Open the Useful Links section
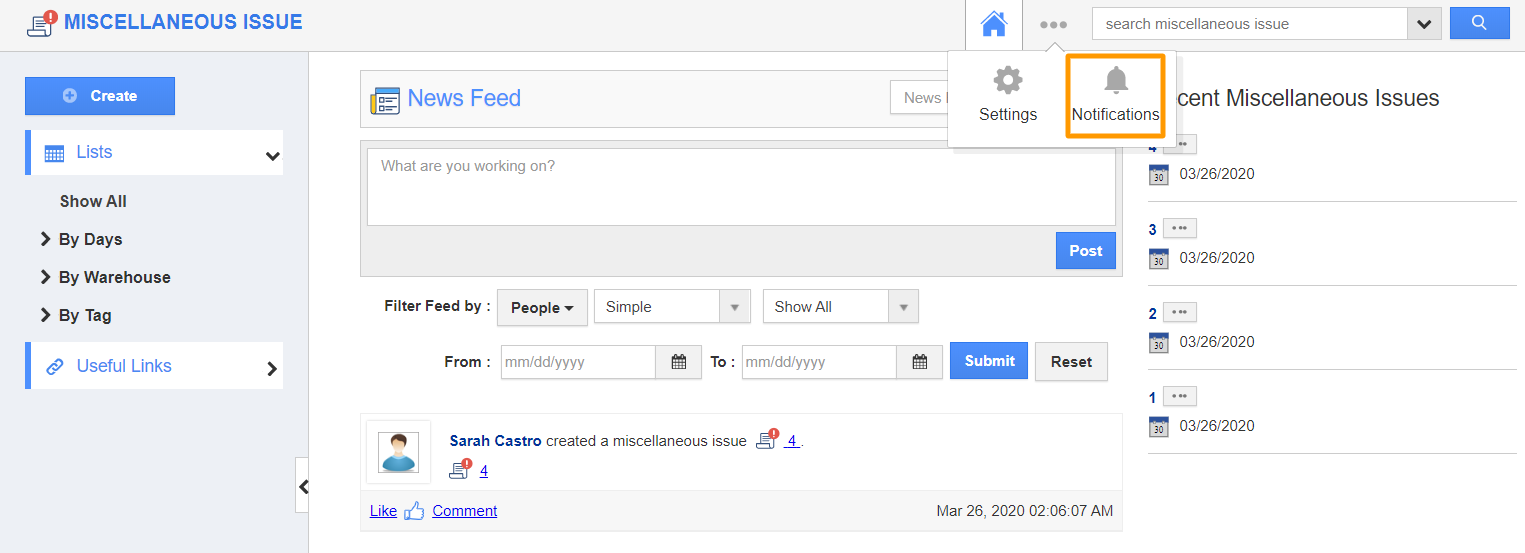Viewport: 1525px width, 553px height. point(154,366)
